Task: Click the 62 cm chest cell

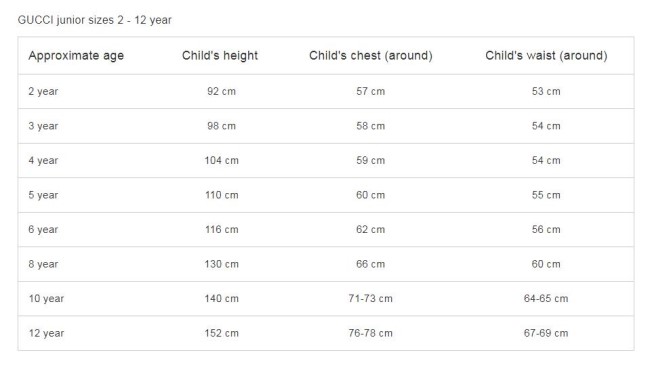Action: click(x=371, y=229)
